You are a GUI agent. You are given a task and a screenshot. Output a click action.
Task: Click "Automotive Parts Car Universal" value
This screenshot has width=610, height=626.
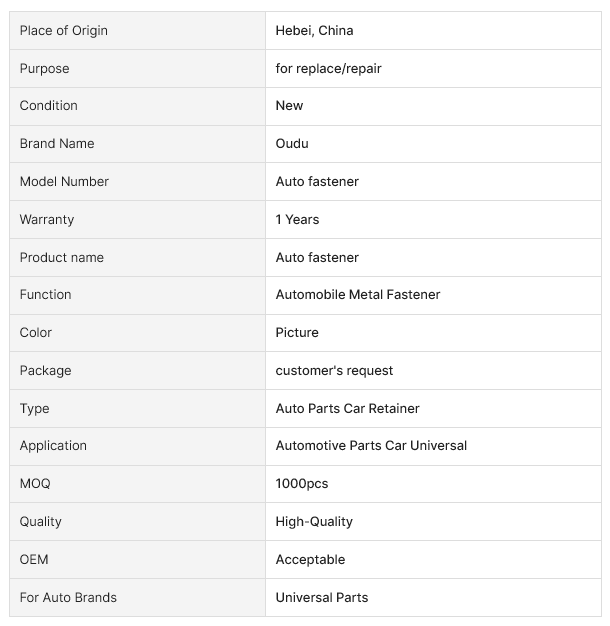pos(371,445)
